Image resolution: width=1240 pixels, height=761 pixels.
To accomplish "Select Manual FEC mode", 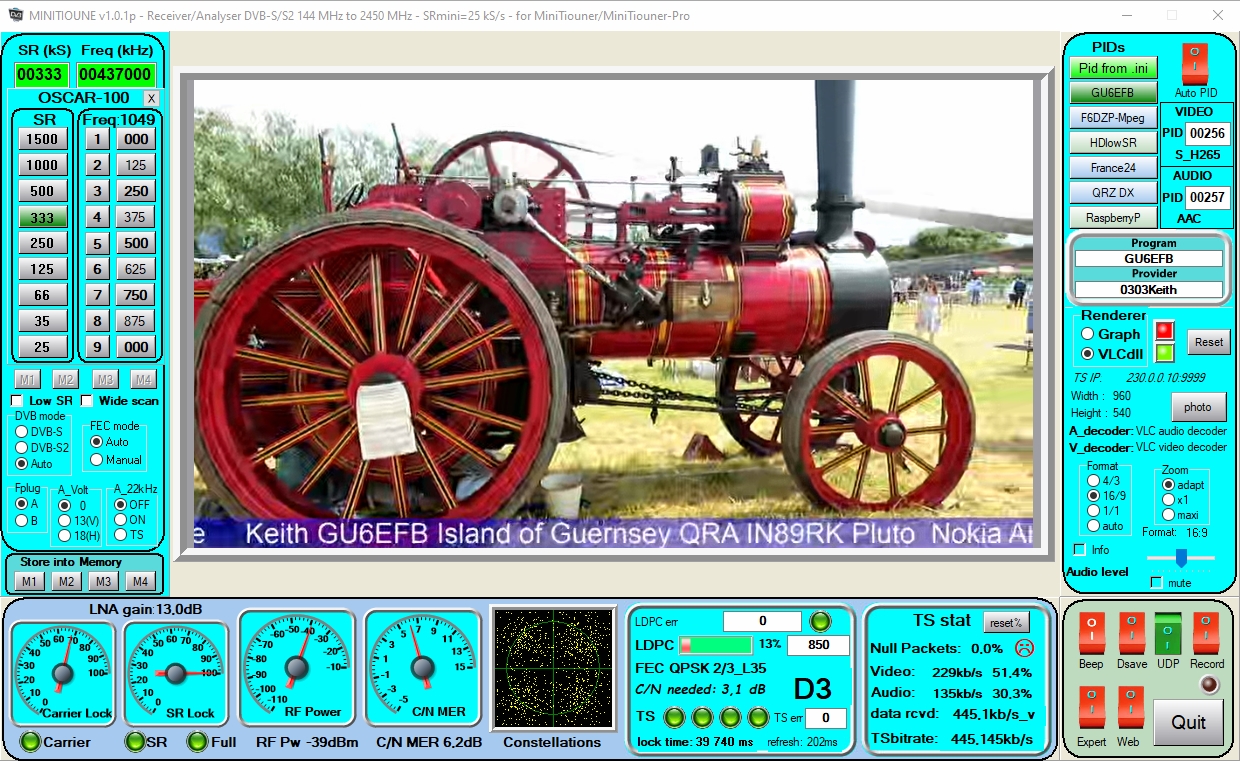I will (x=97, y=460).
